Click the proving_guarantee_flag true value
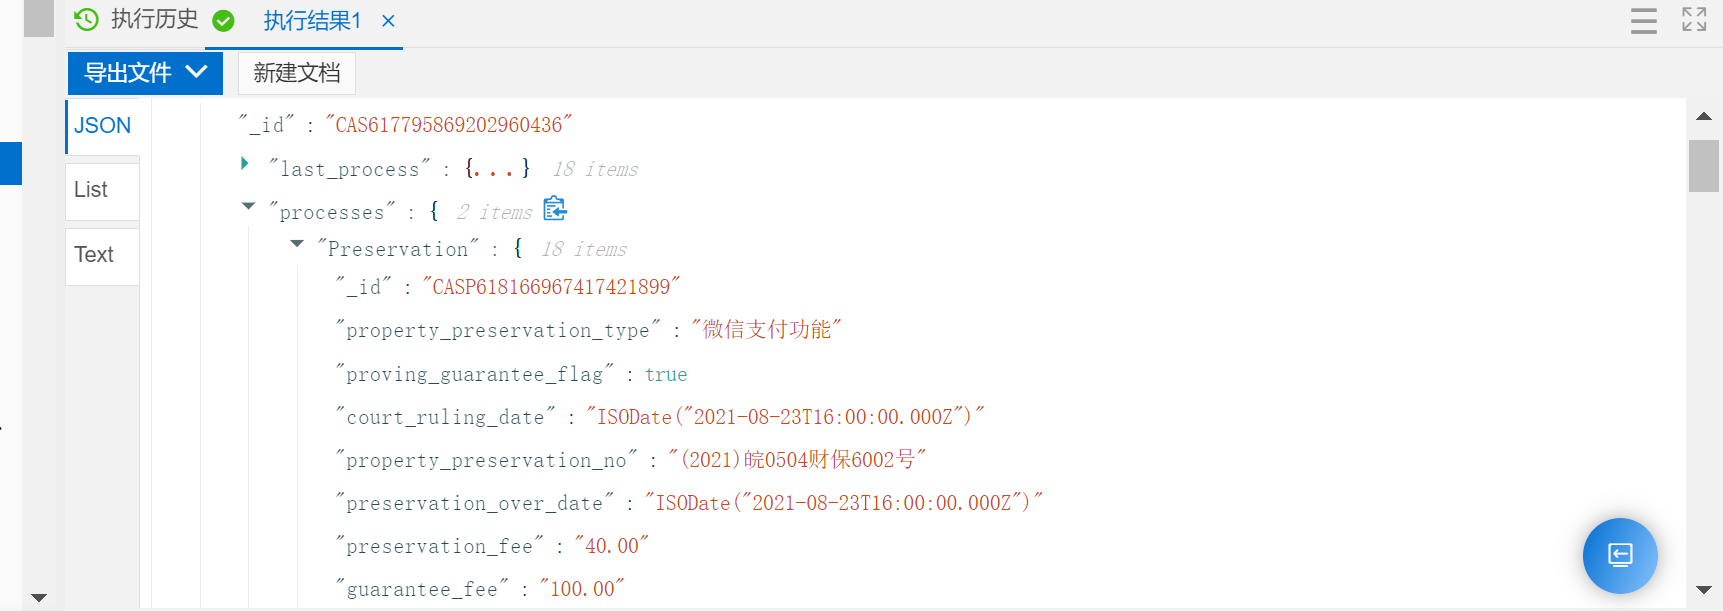The image size is (1723, 611). (x=666, y=375)
